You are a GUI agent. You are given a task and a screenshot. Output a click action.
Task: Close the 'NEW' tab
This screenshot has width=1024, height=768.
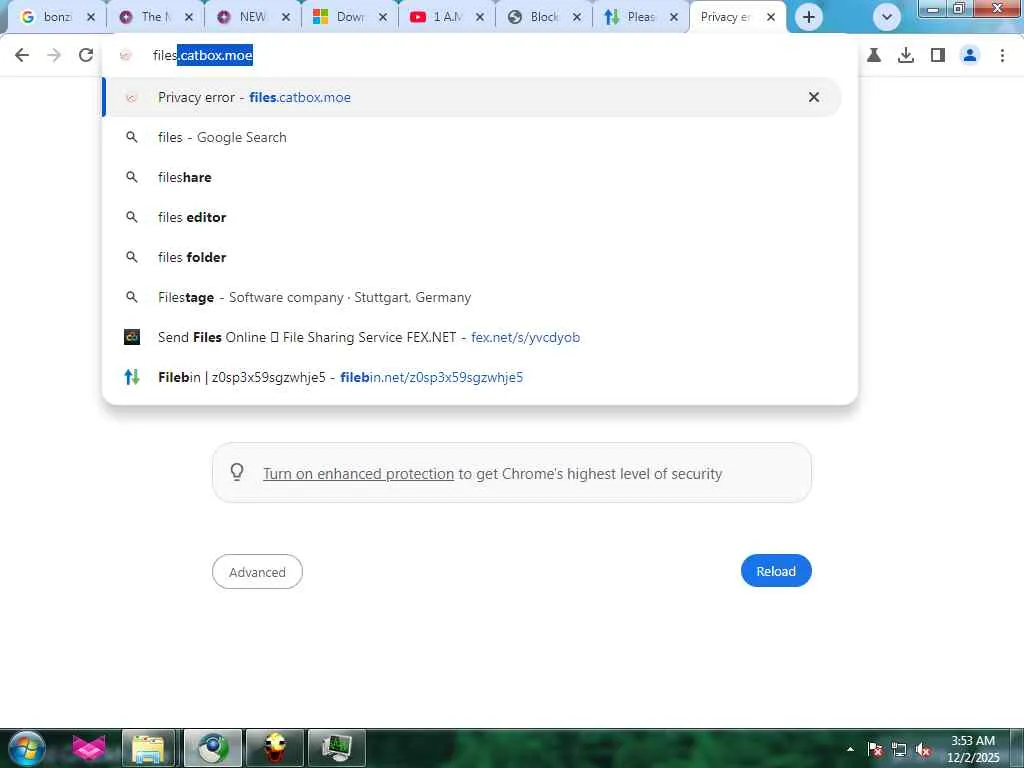[285, 17]
